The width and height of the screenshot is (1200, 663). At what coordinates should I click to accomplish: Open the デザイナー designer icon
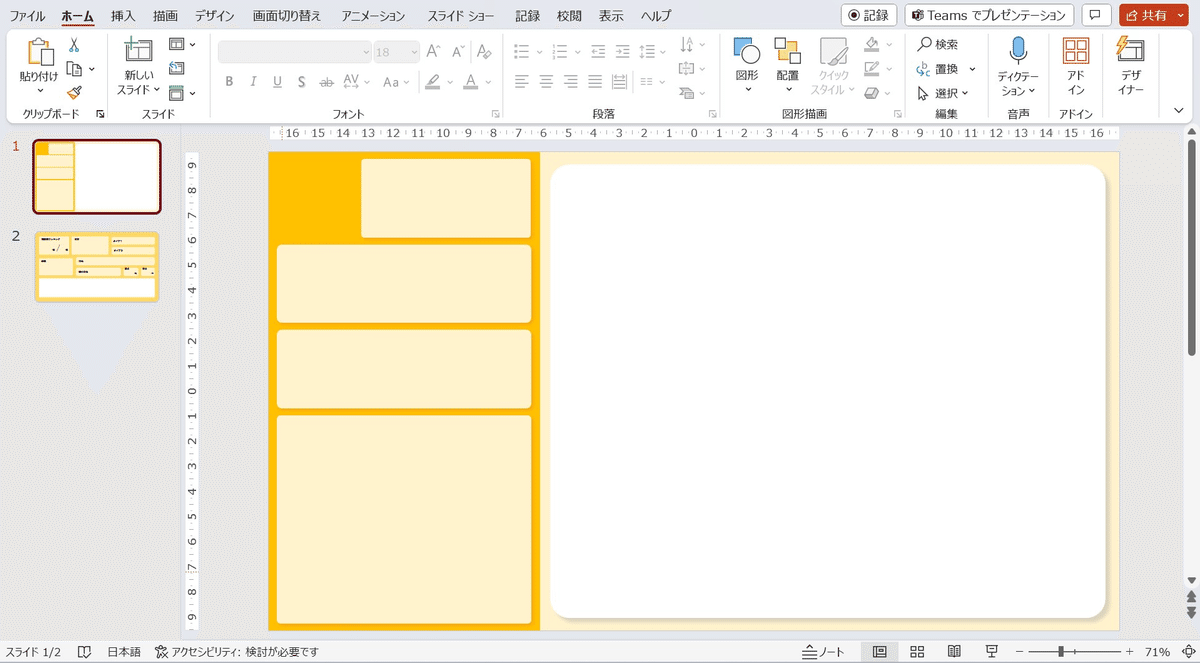pyautogui.click(x=1131, y=51)
